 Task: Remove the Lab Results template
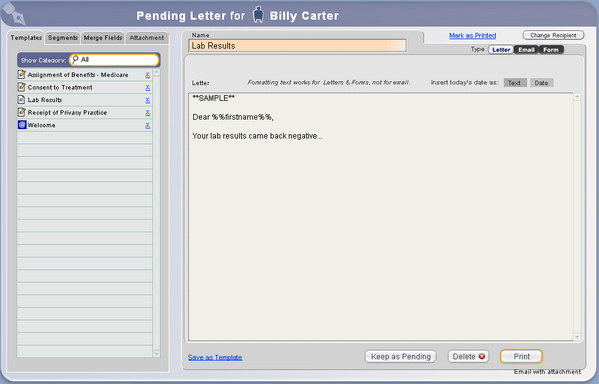pos(147,100)
